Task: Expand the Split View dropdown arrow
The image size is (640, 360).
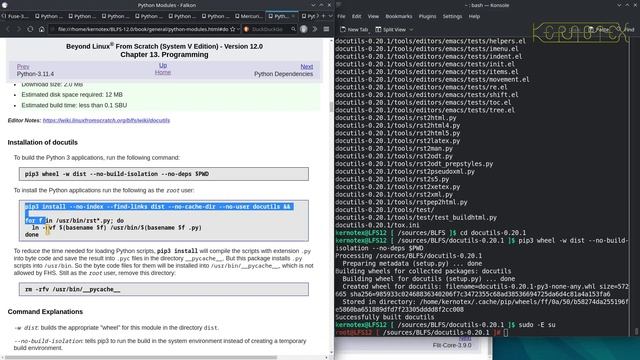Action: point(411,29)
